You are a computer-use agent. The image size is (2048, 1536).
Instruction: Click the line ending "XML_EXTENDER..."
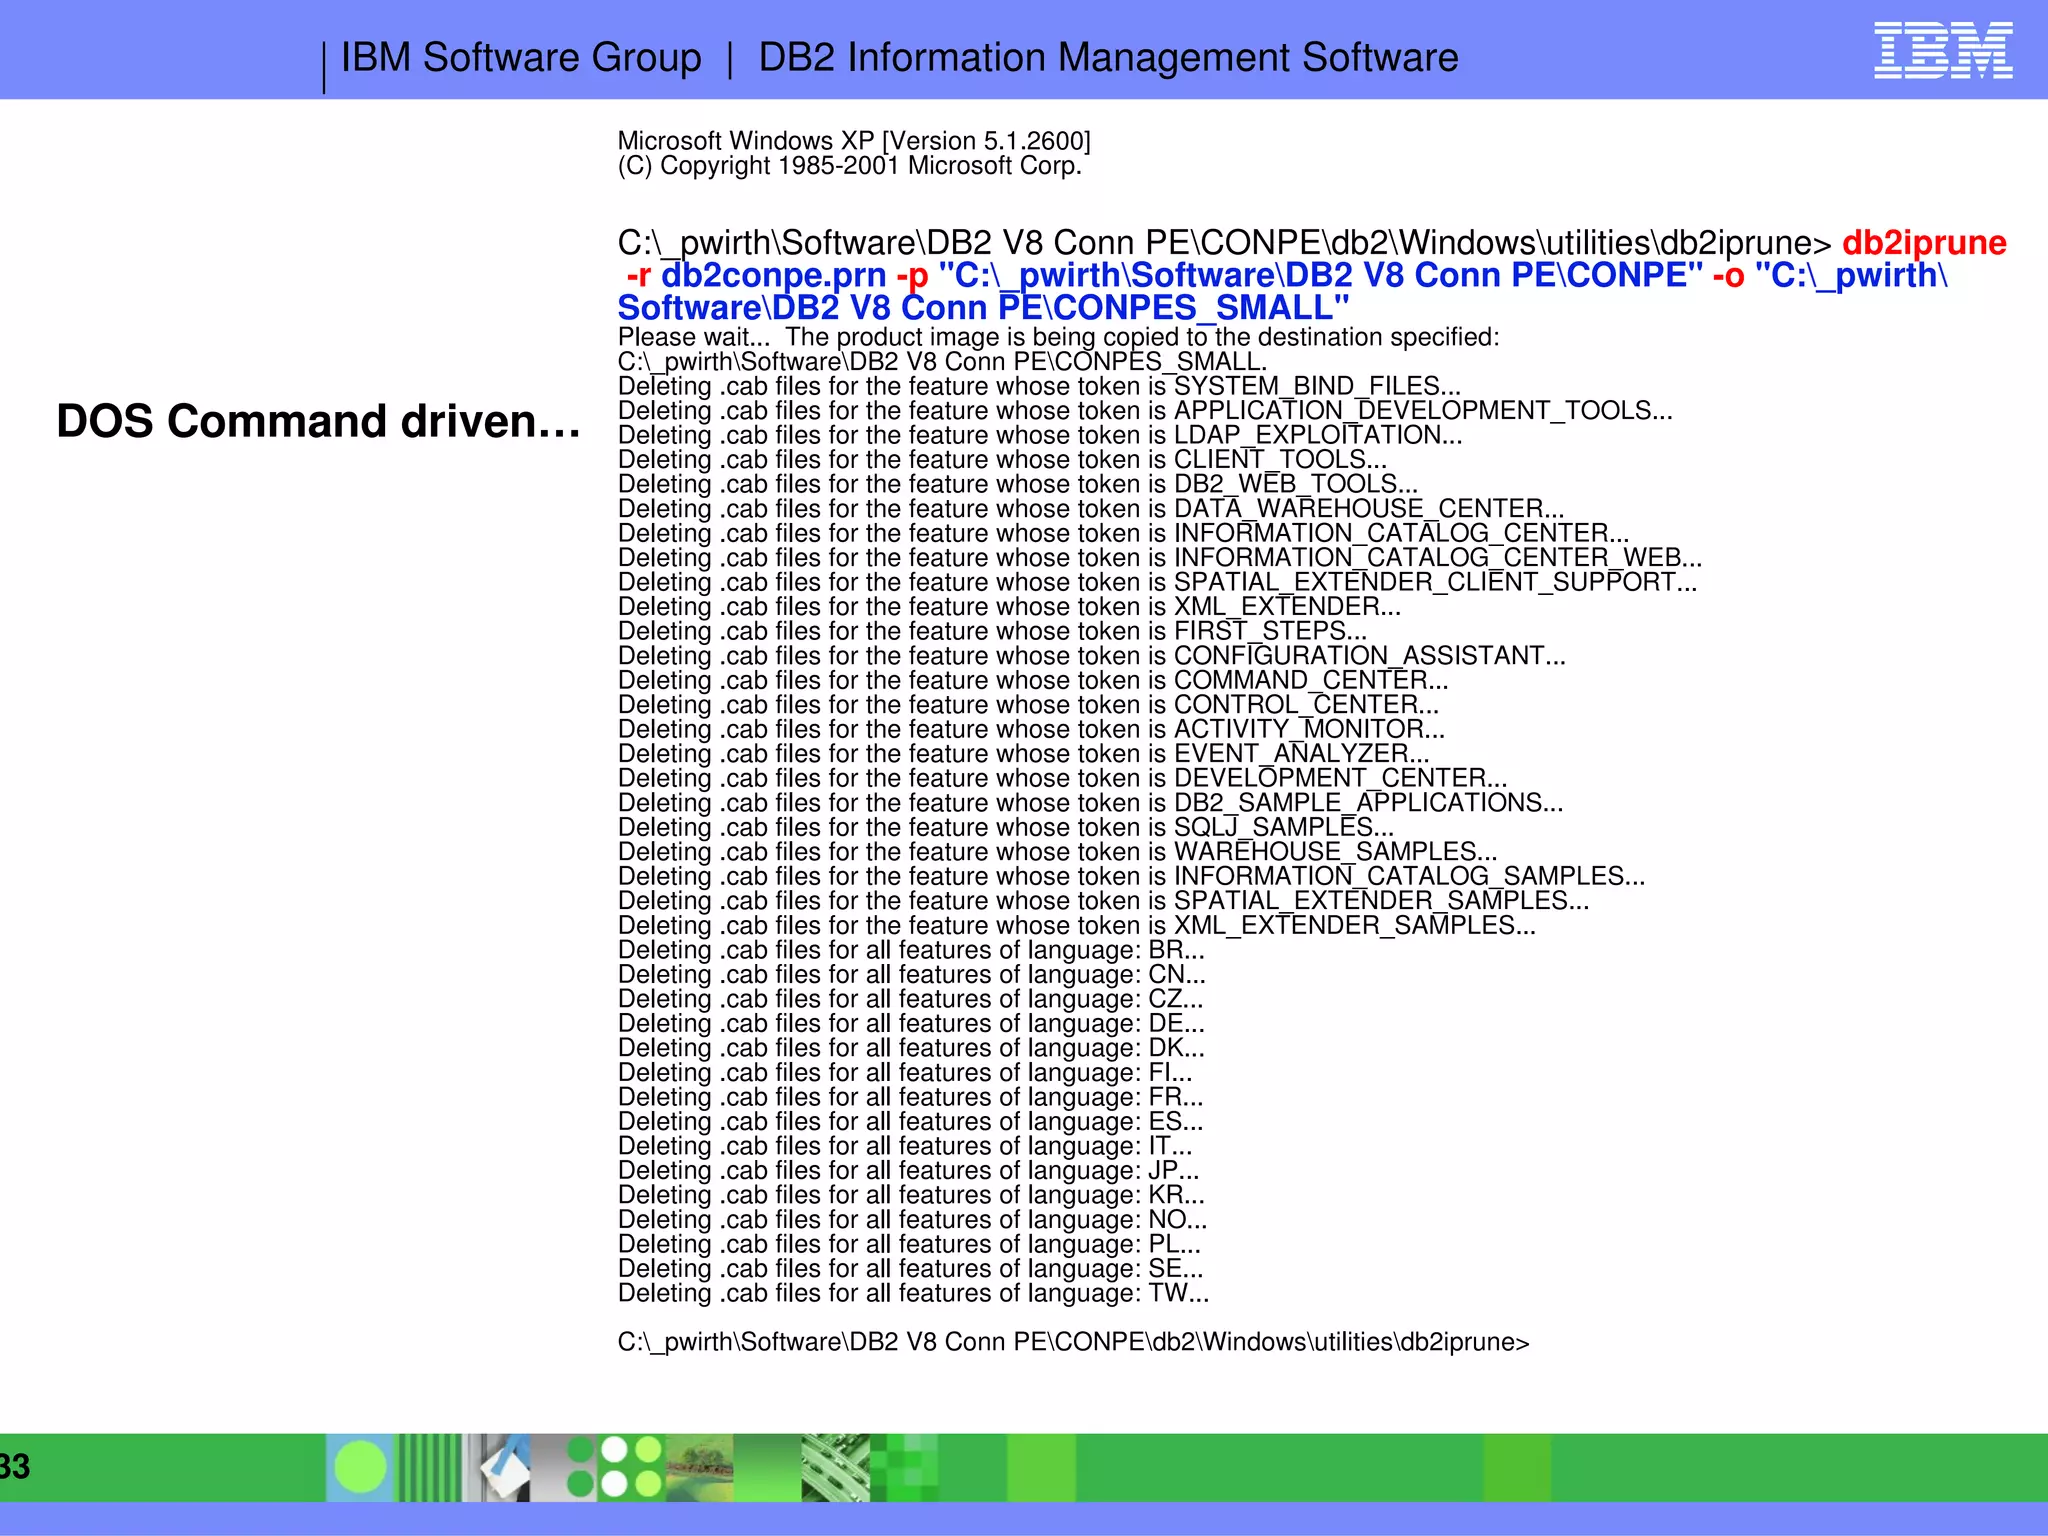[x=1010, y=607]
